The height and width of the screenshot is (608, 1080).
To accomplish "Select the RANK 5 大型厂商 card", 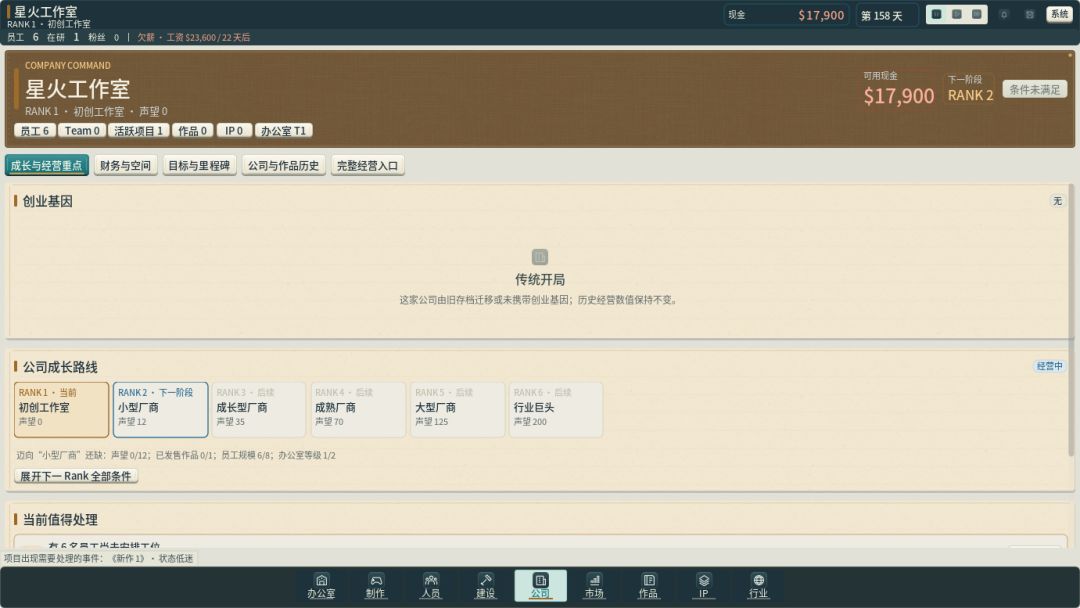I will coord(457,410).
